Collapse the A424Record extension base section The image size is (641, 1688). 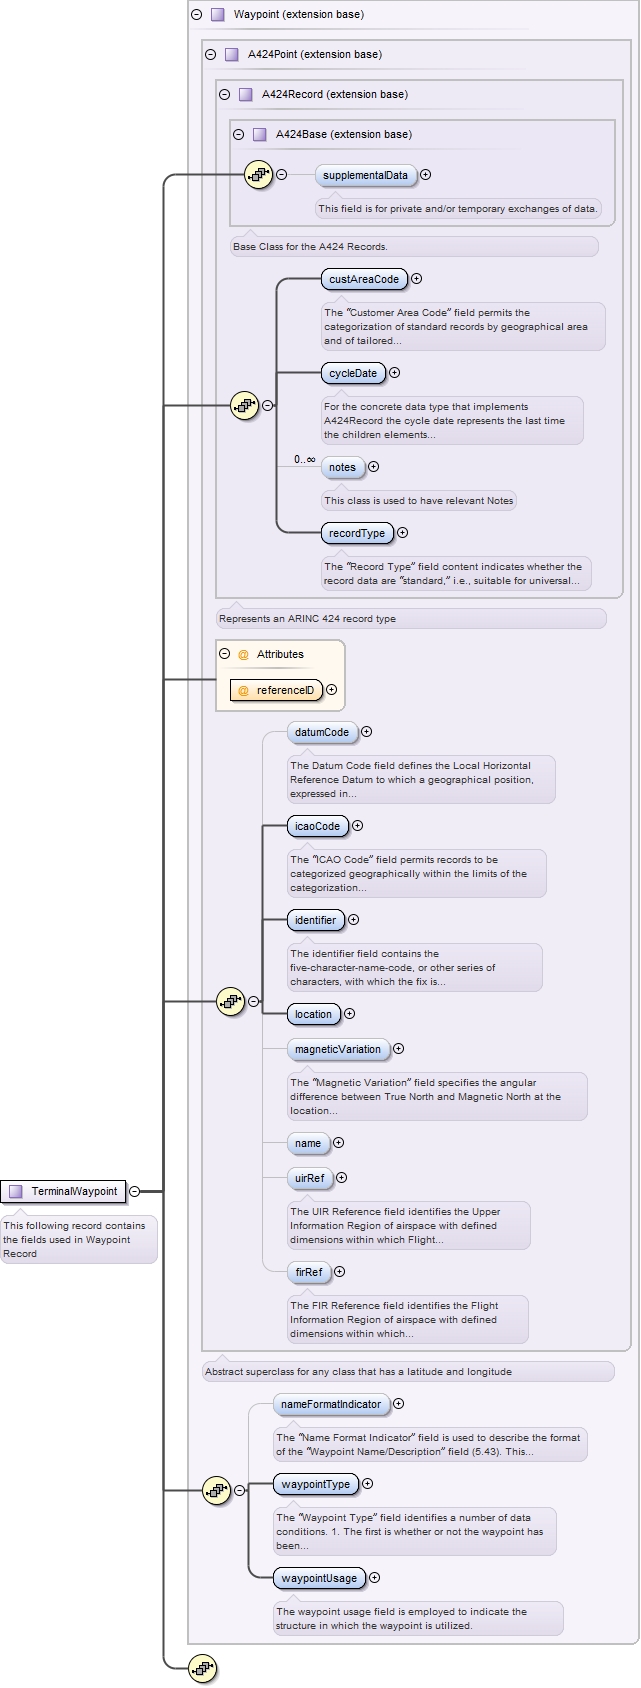click(x=224, y=95)
